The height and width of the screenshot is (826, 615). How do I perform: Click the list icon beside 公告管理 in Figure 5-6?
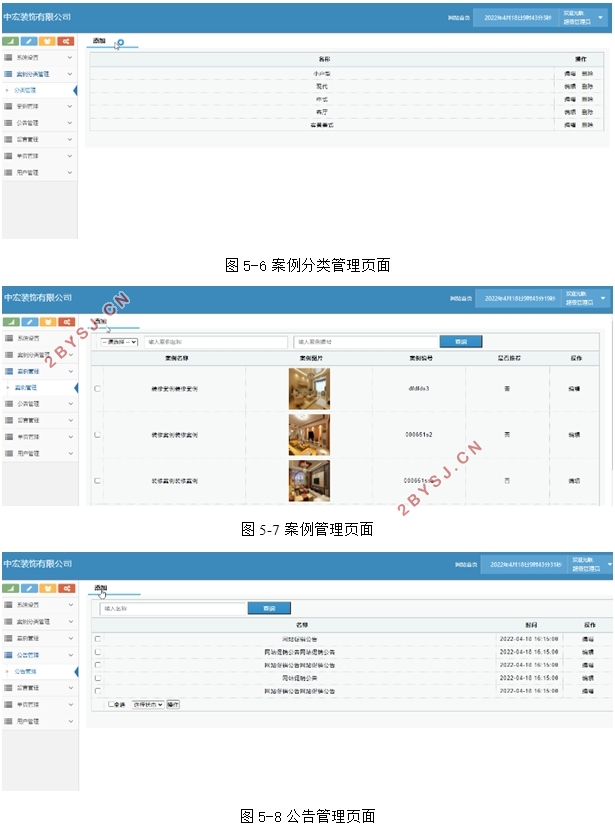pyautogui.click(x=8, y=123)
